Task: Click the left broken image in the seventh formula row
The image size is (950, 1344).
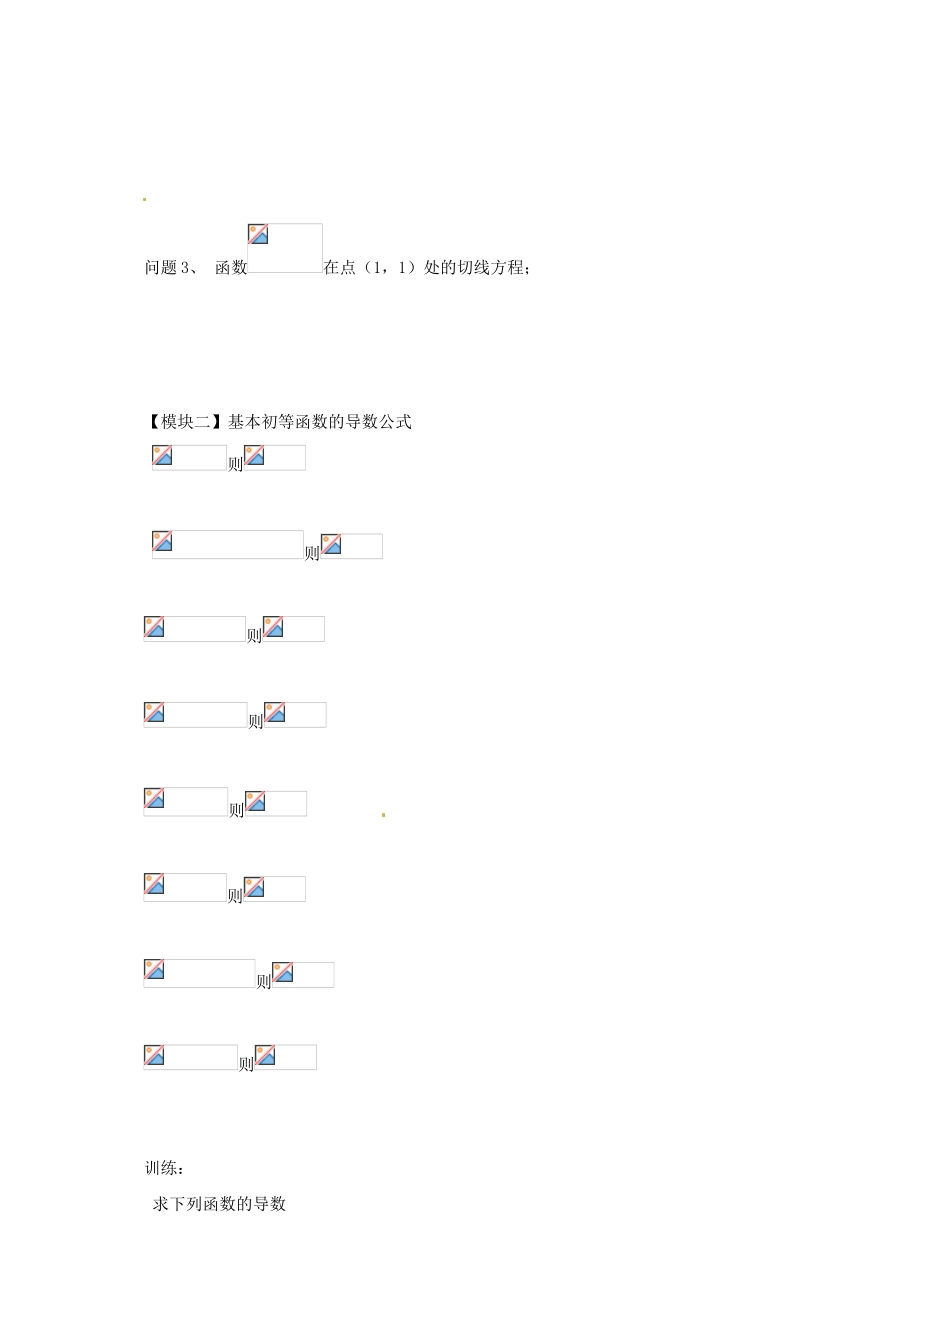Action: point(199,973)
